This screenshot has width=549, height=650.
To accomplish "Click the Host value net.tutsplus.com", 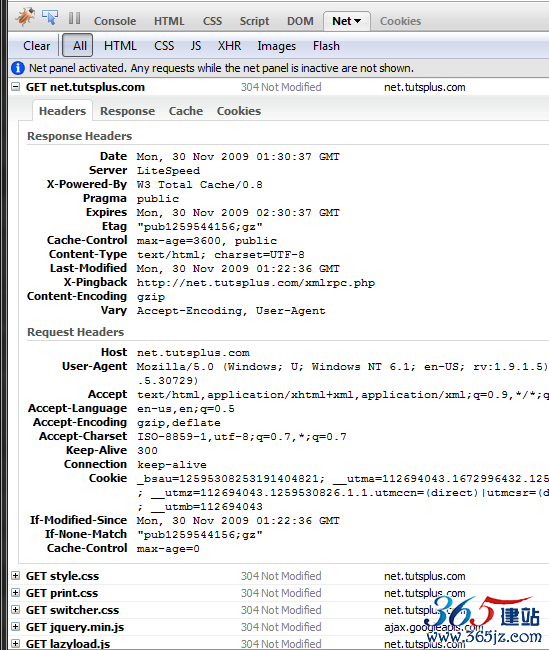I will coord(193,353).
